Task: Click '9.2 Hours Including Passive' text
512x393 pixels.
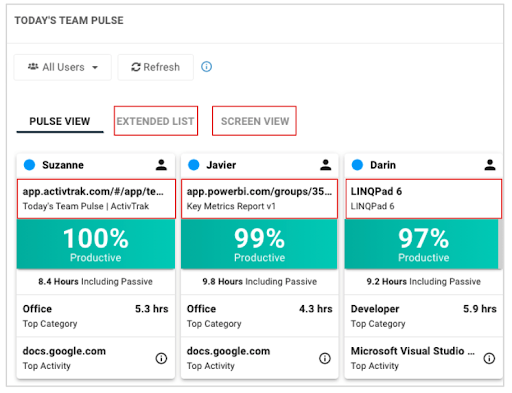Action: pyautogui.click(x=424, y=282)
